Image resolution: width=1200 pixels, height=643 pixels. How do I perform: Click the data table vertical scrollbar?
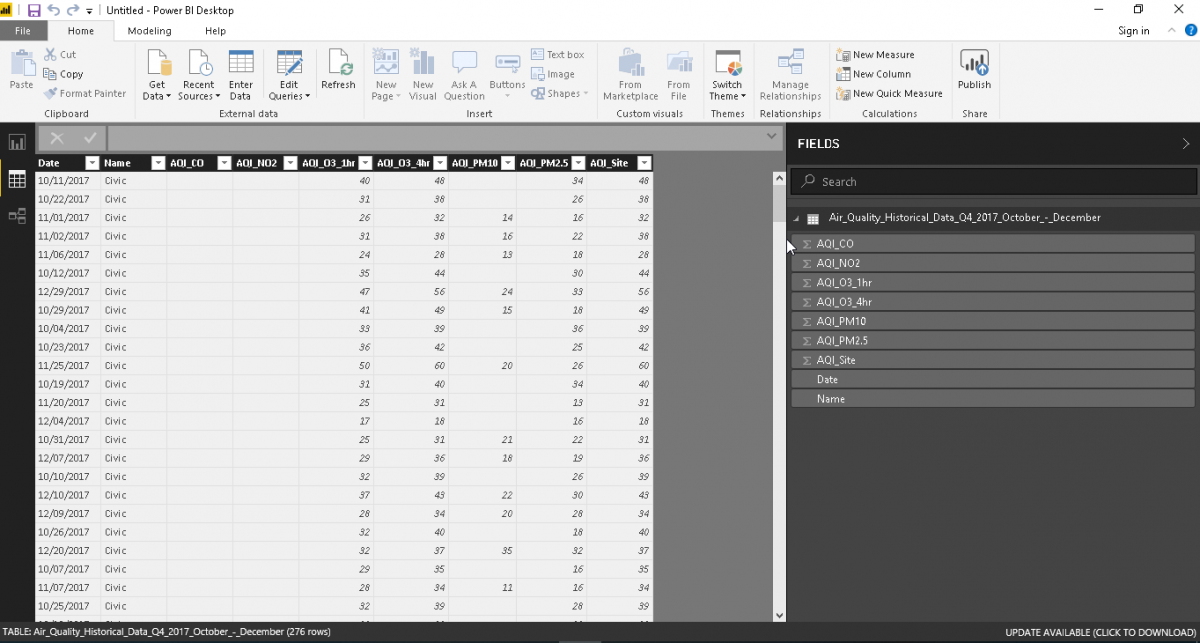[x=780, y=400]
